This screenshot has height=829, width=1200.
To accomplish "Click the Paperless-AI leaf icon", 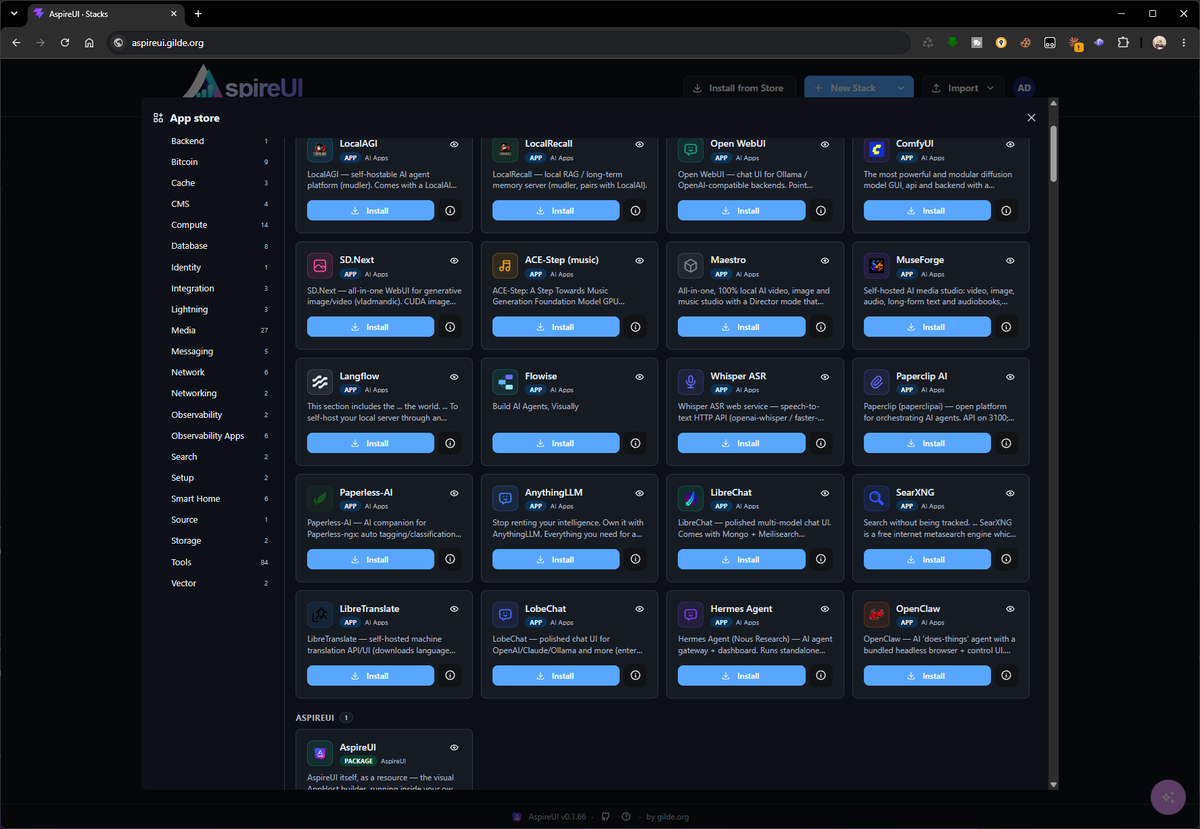I will coord(320,498).
